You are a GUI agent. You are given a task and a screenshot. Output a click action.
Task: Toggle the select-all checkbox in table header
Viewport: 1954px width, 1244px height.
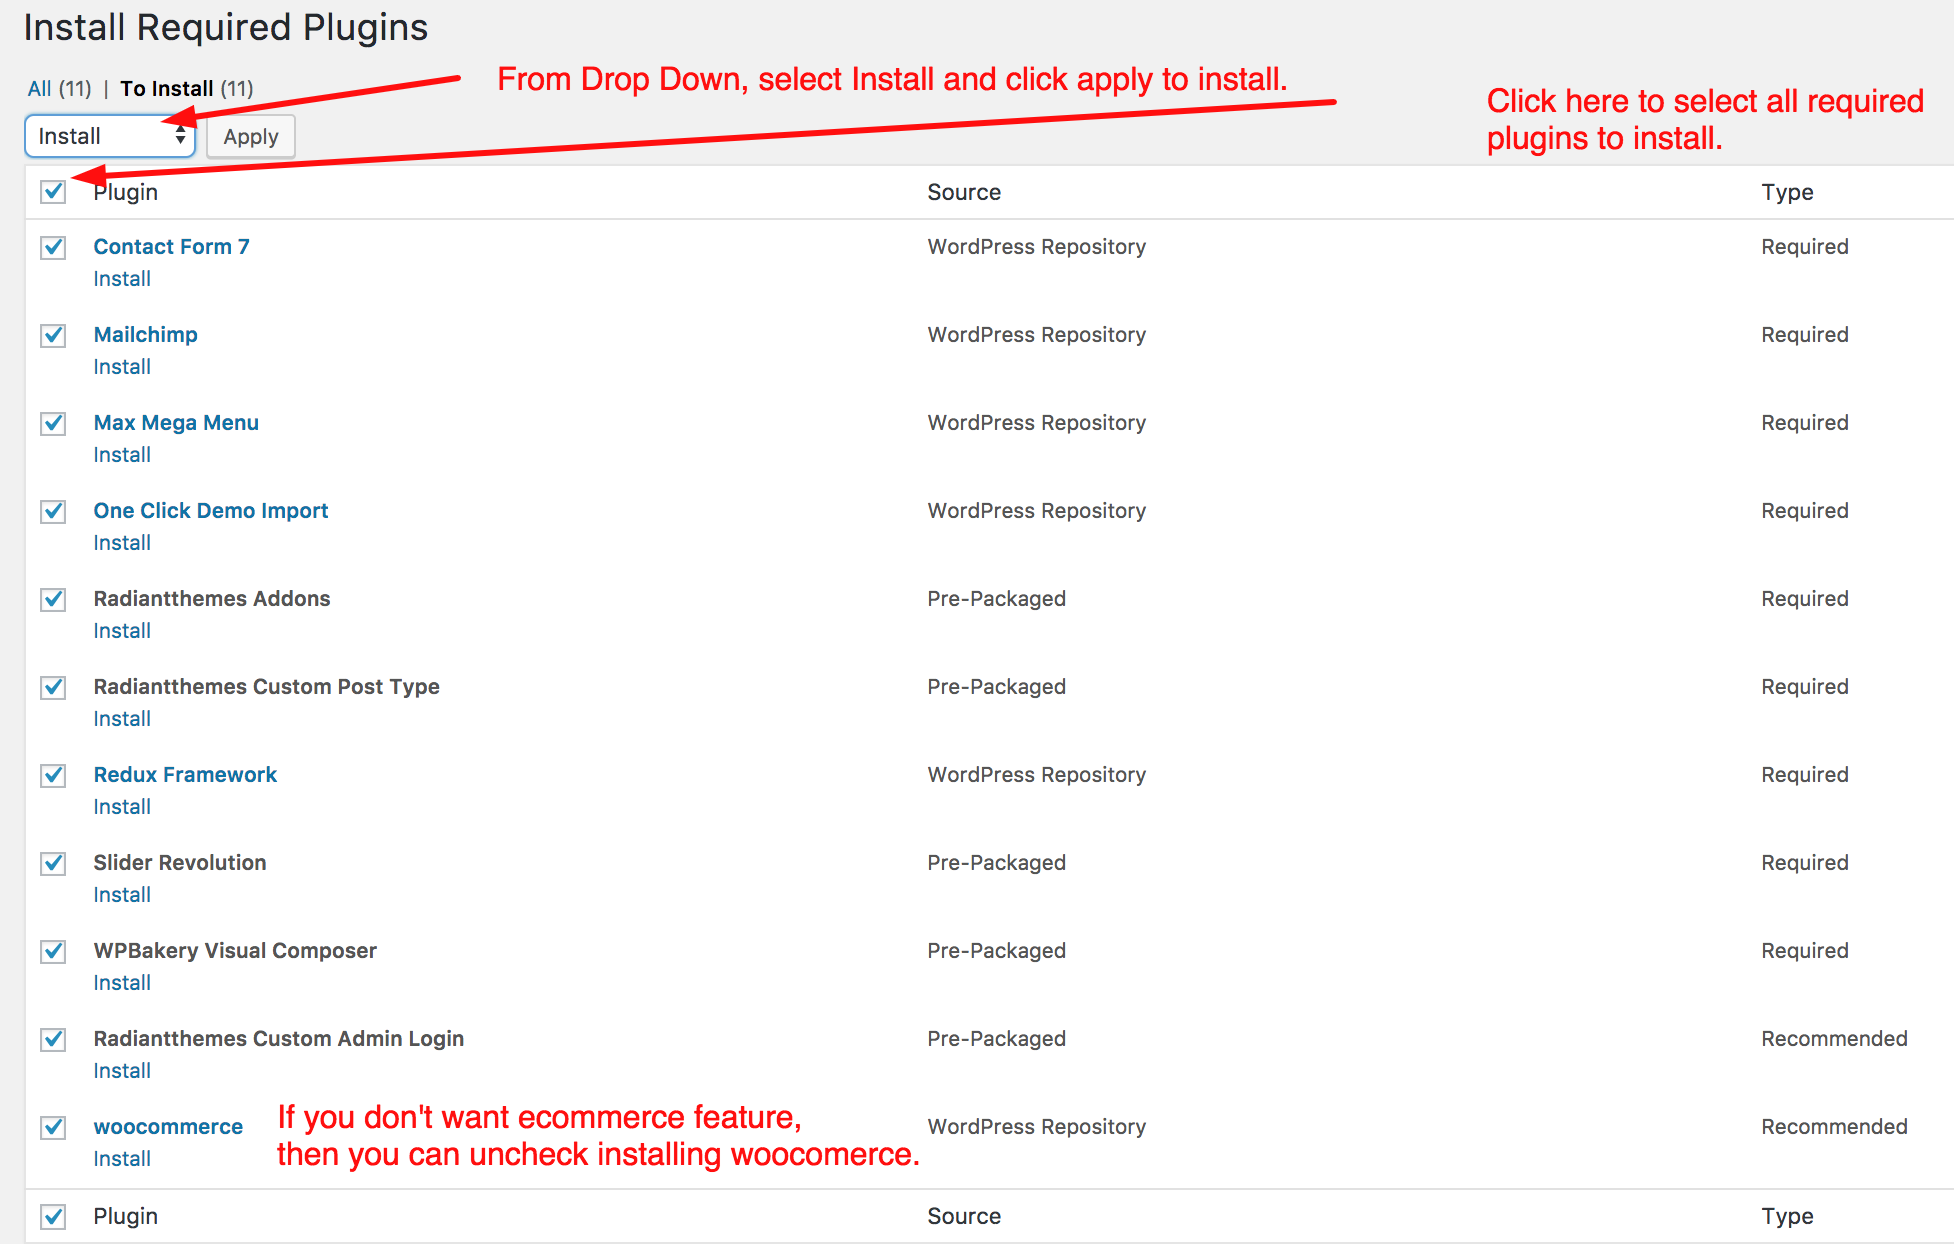tap(54, 191)
